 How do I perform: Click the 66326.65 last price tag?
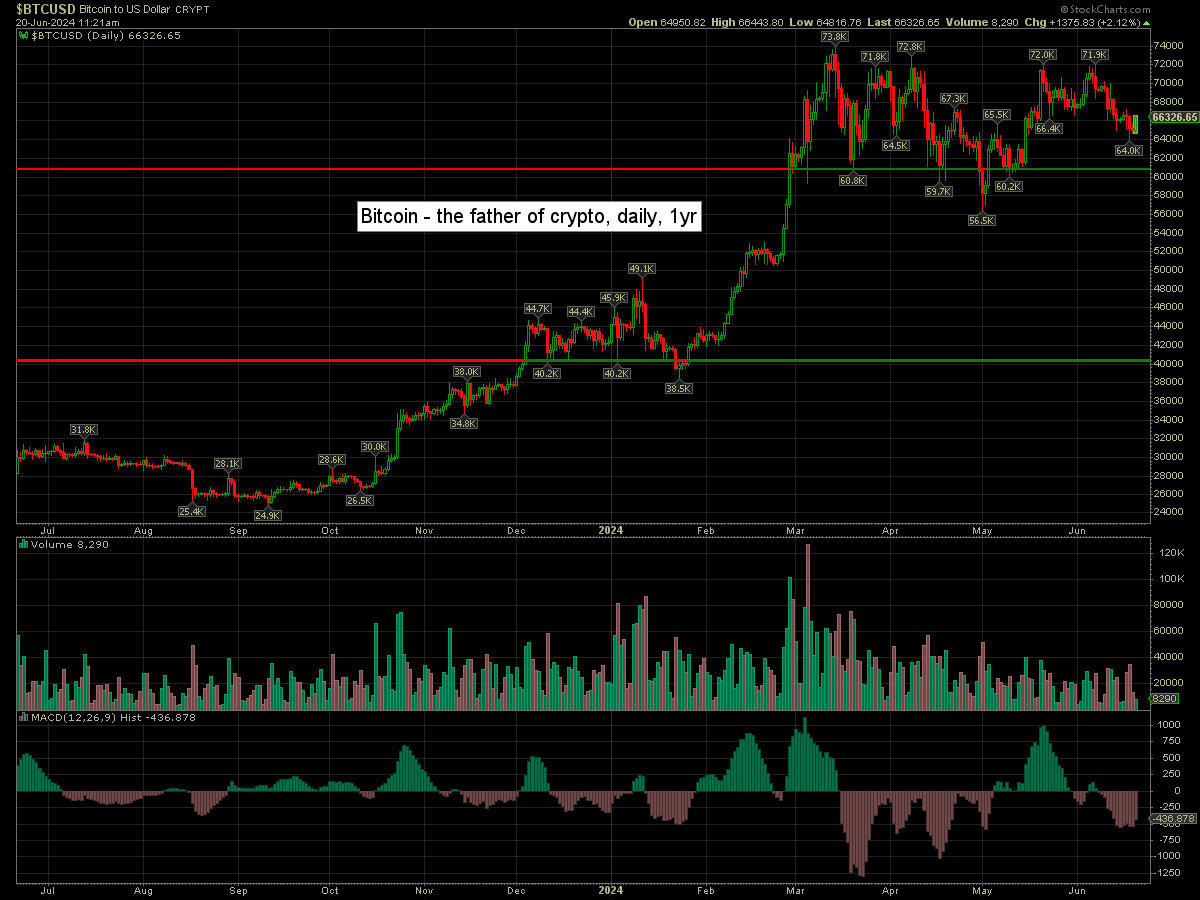[1174, 117]
